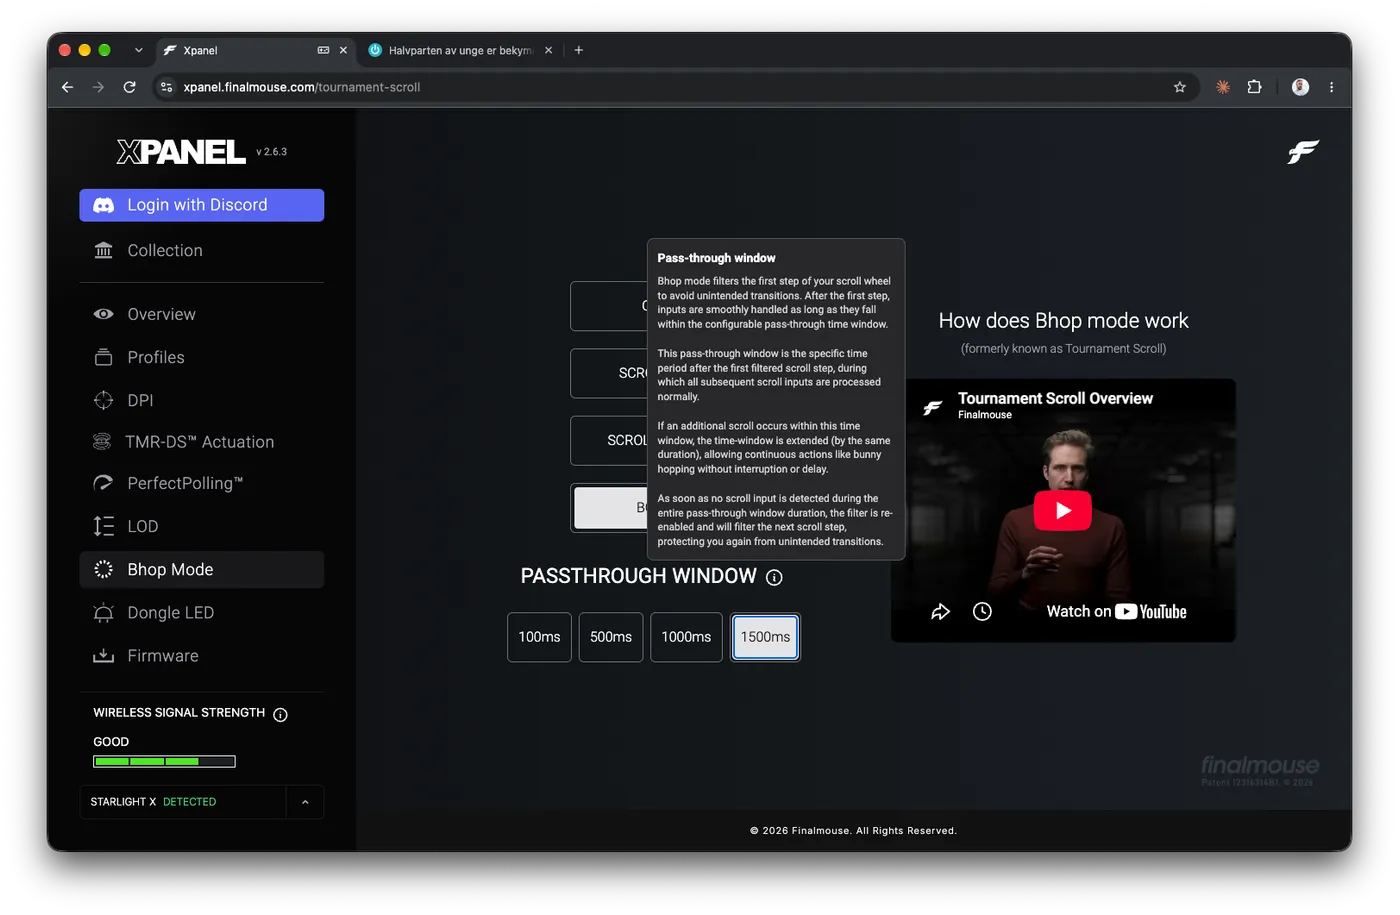The image size is (1400, 915).
Task: Open the Tournament Scroll Overview video title
Action: (x=1055, y=398)
